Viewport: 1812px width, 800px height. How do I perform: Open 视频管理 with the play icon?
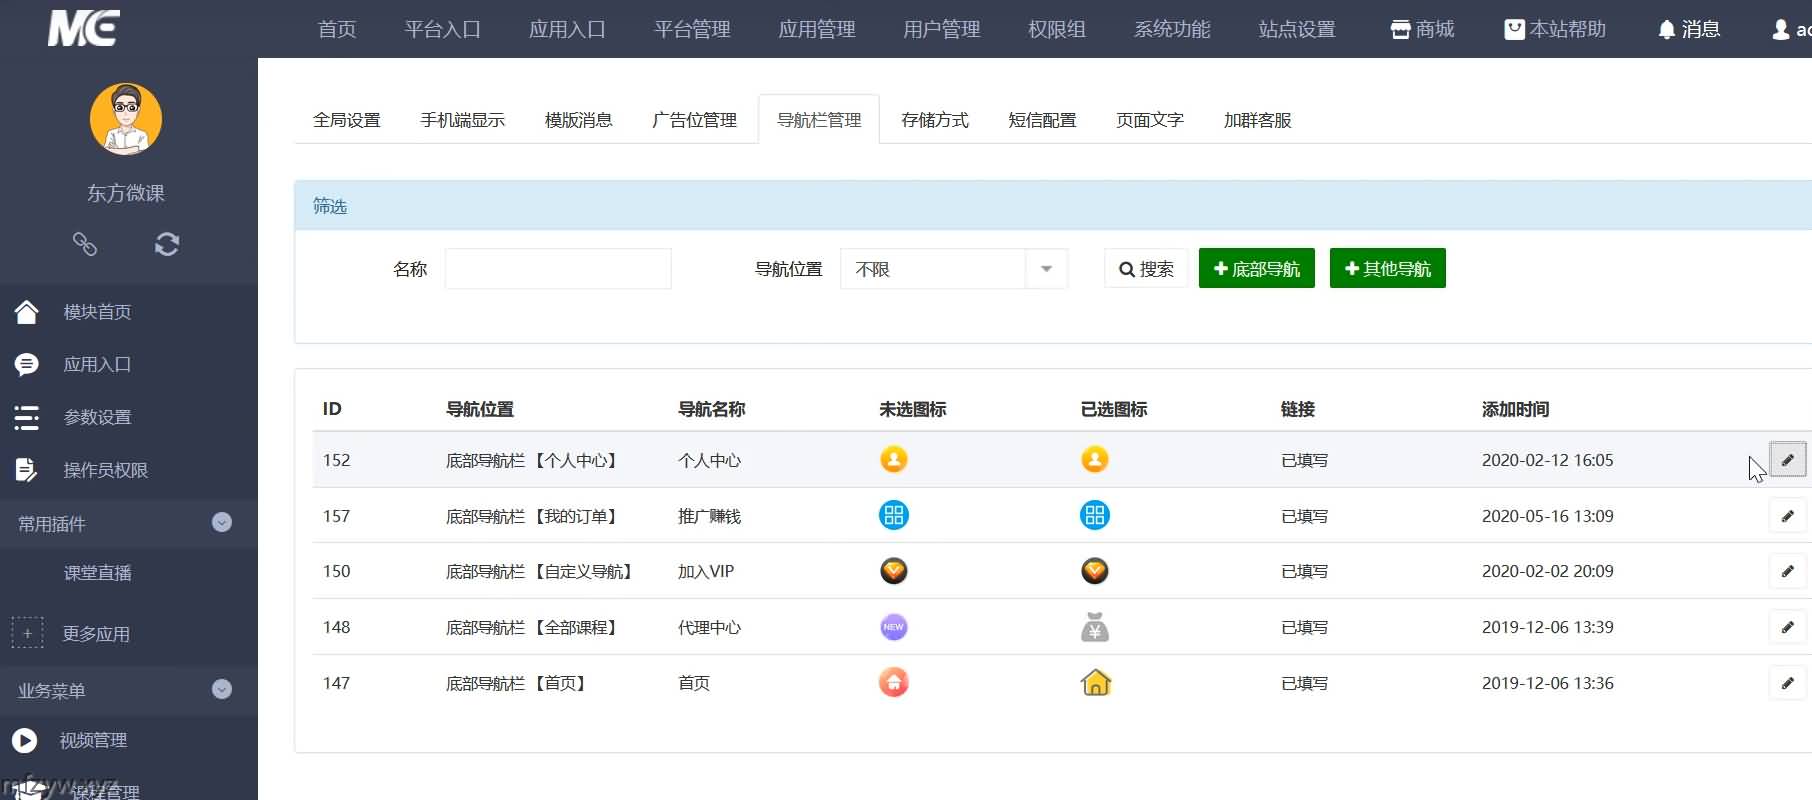tap(25, 740)
